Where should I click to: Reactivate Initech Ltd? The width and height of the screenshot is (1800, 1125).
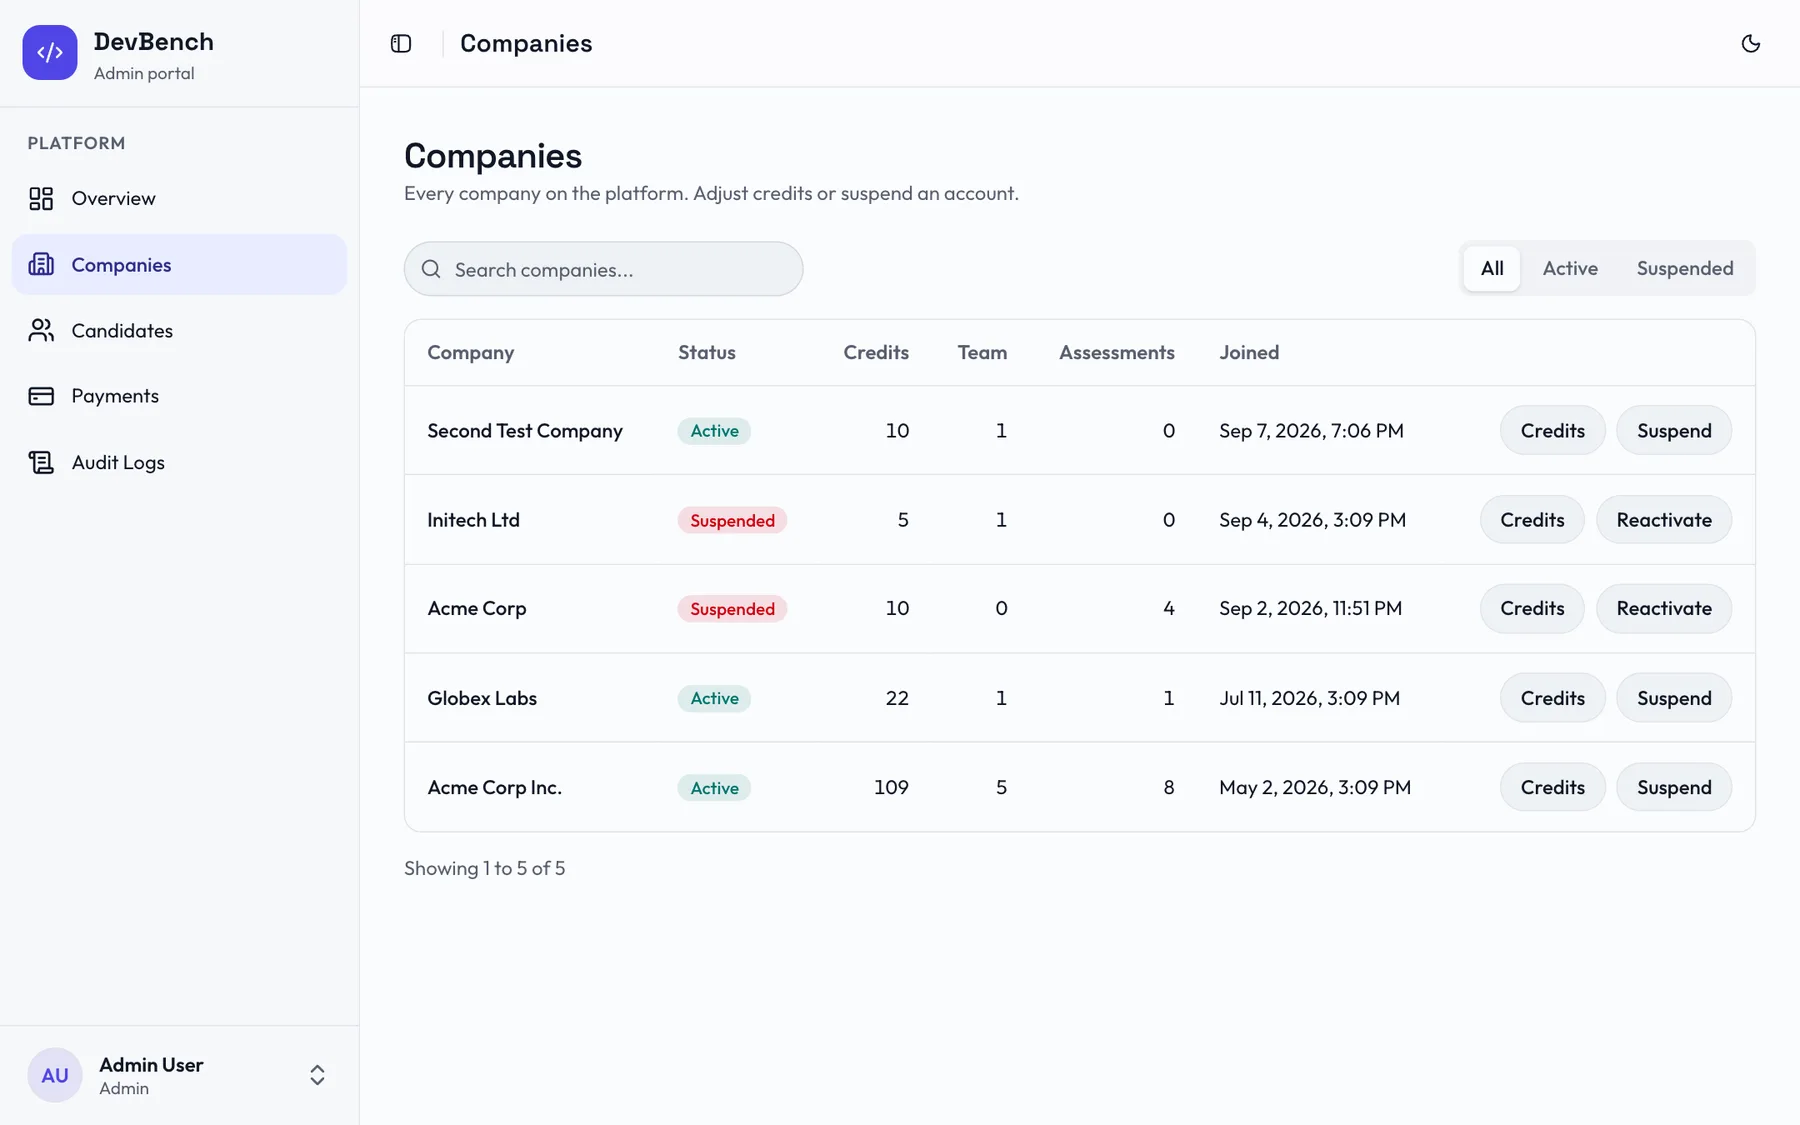[1664, 520]
